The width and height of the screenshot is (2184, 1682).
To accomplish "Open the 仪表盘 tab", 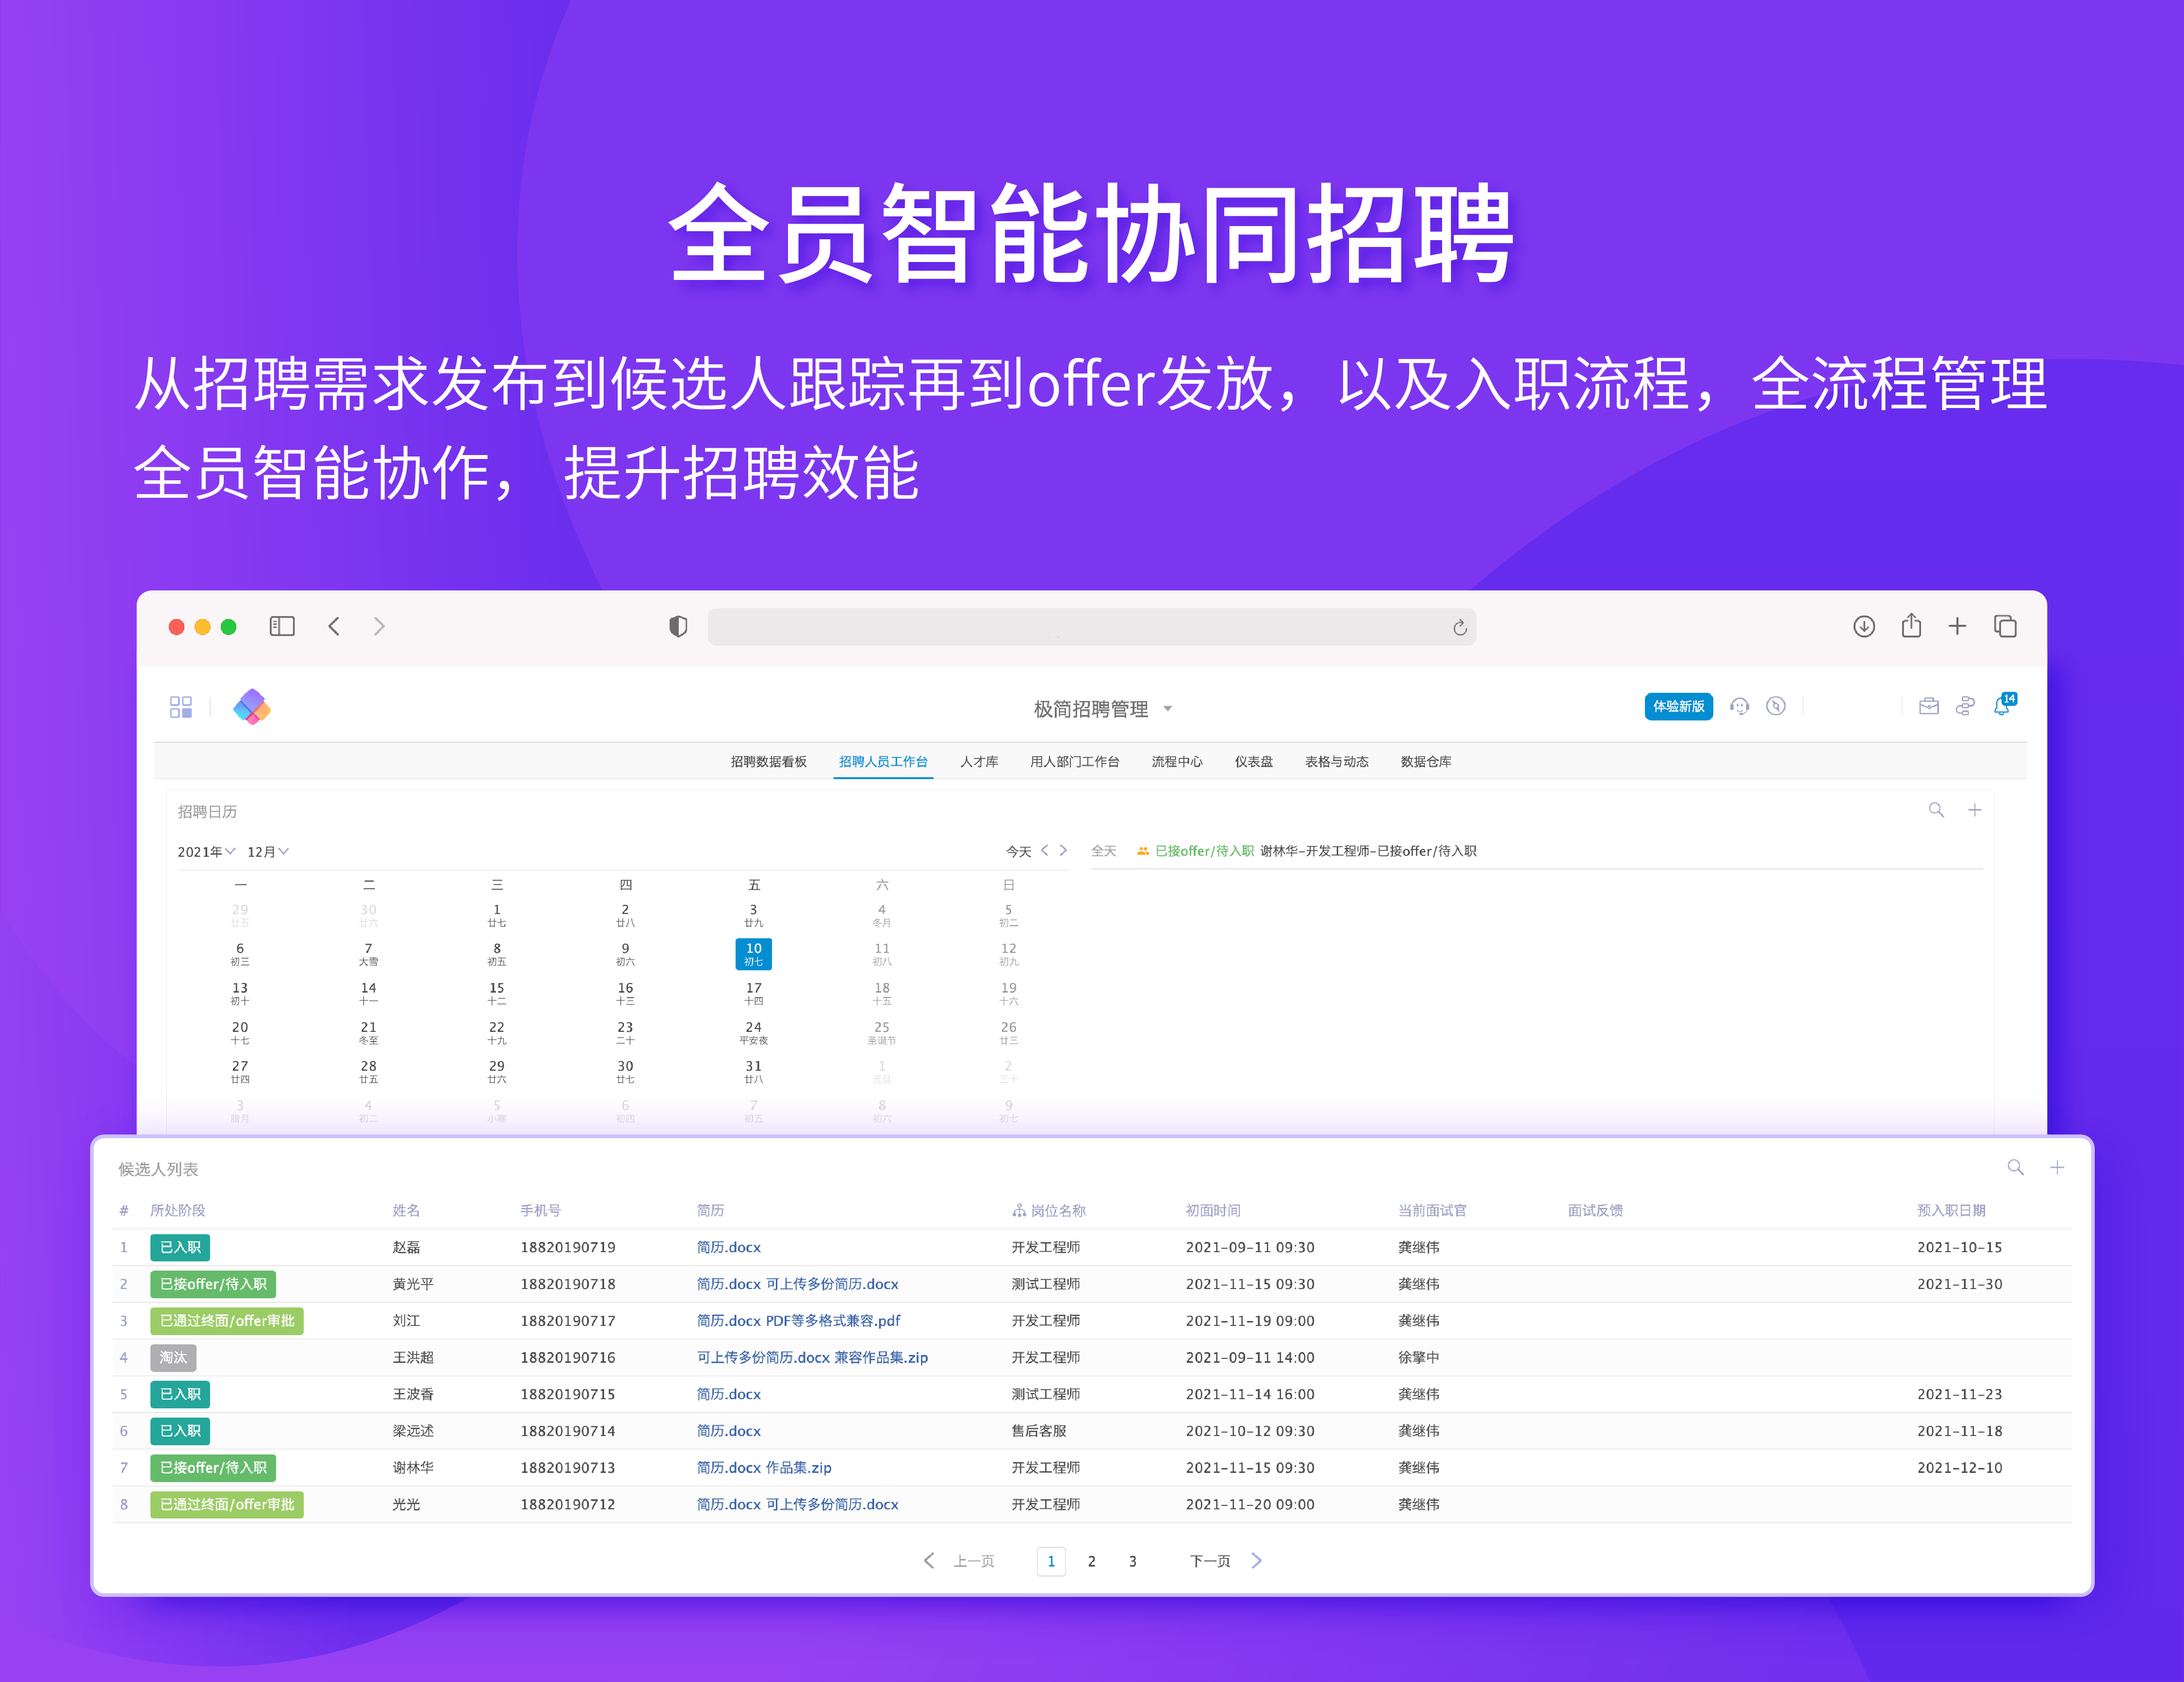I will coord(1253,761).
